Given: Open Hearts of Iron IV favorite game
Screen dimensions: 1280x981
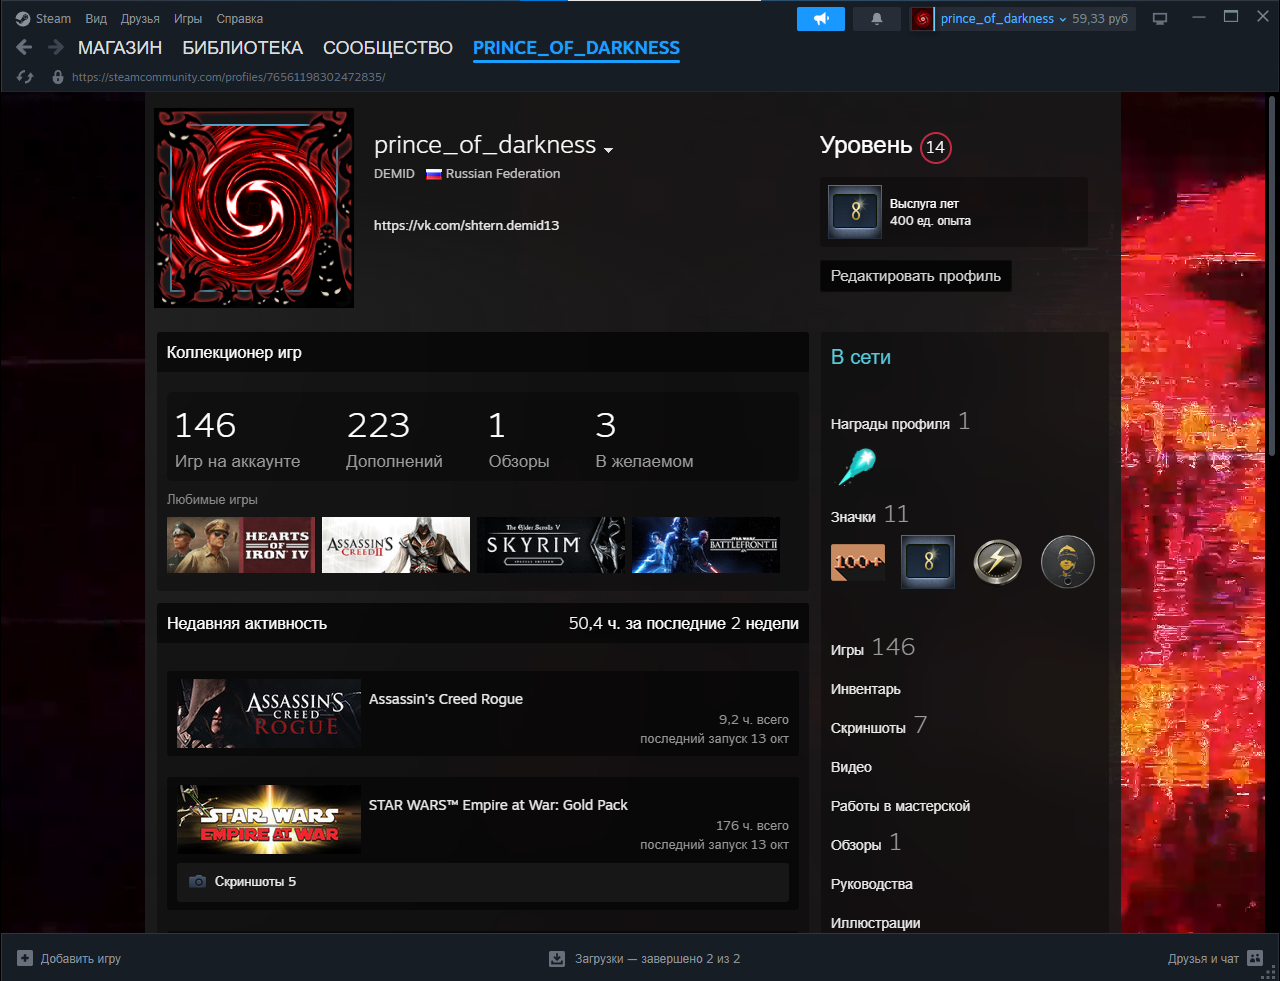Looking at the screenshot, I should [x=241, y=545].
